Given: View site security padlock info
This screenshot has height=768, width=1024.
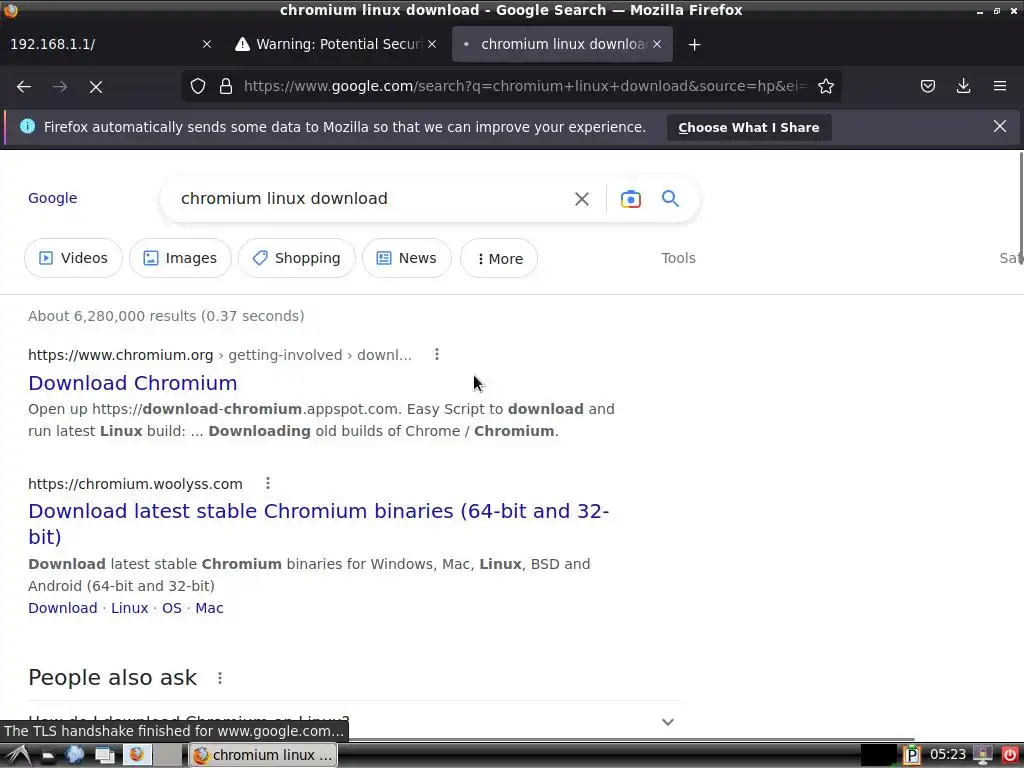Looking at the screenshot, I should [226, 86].
